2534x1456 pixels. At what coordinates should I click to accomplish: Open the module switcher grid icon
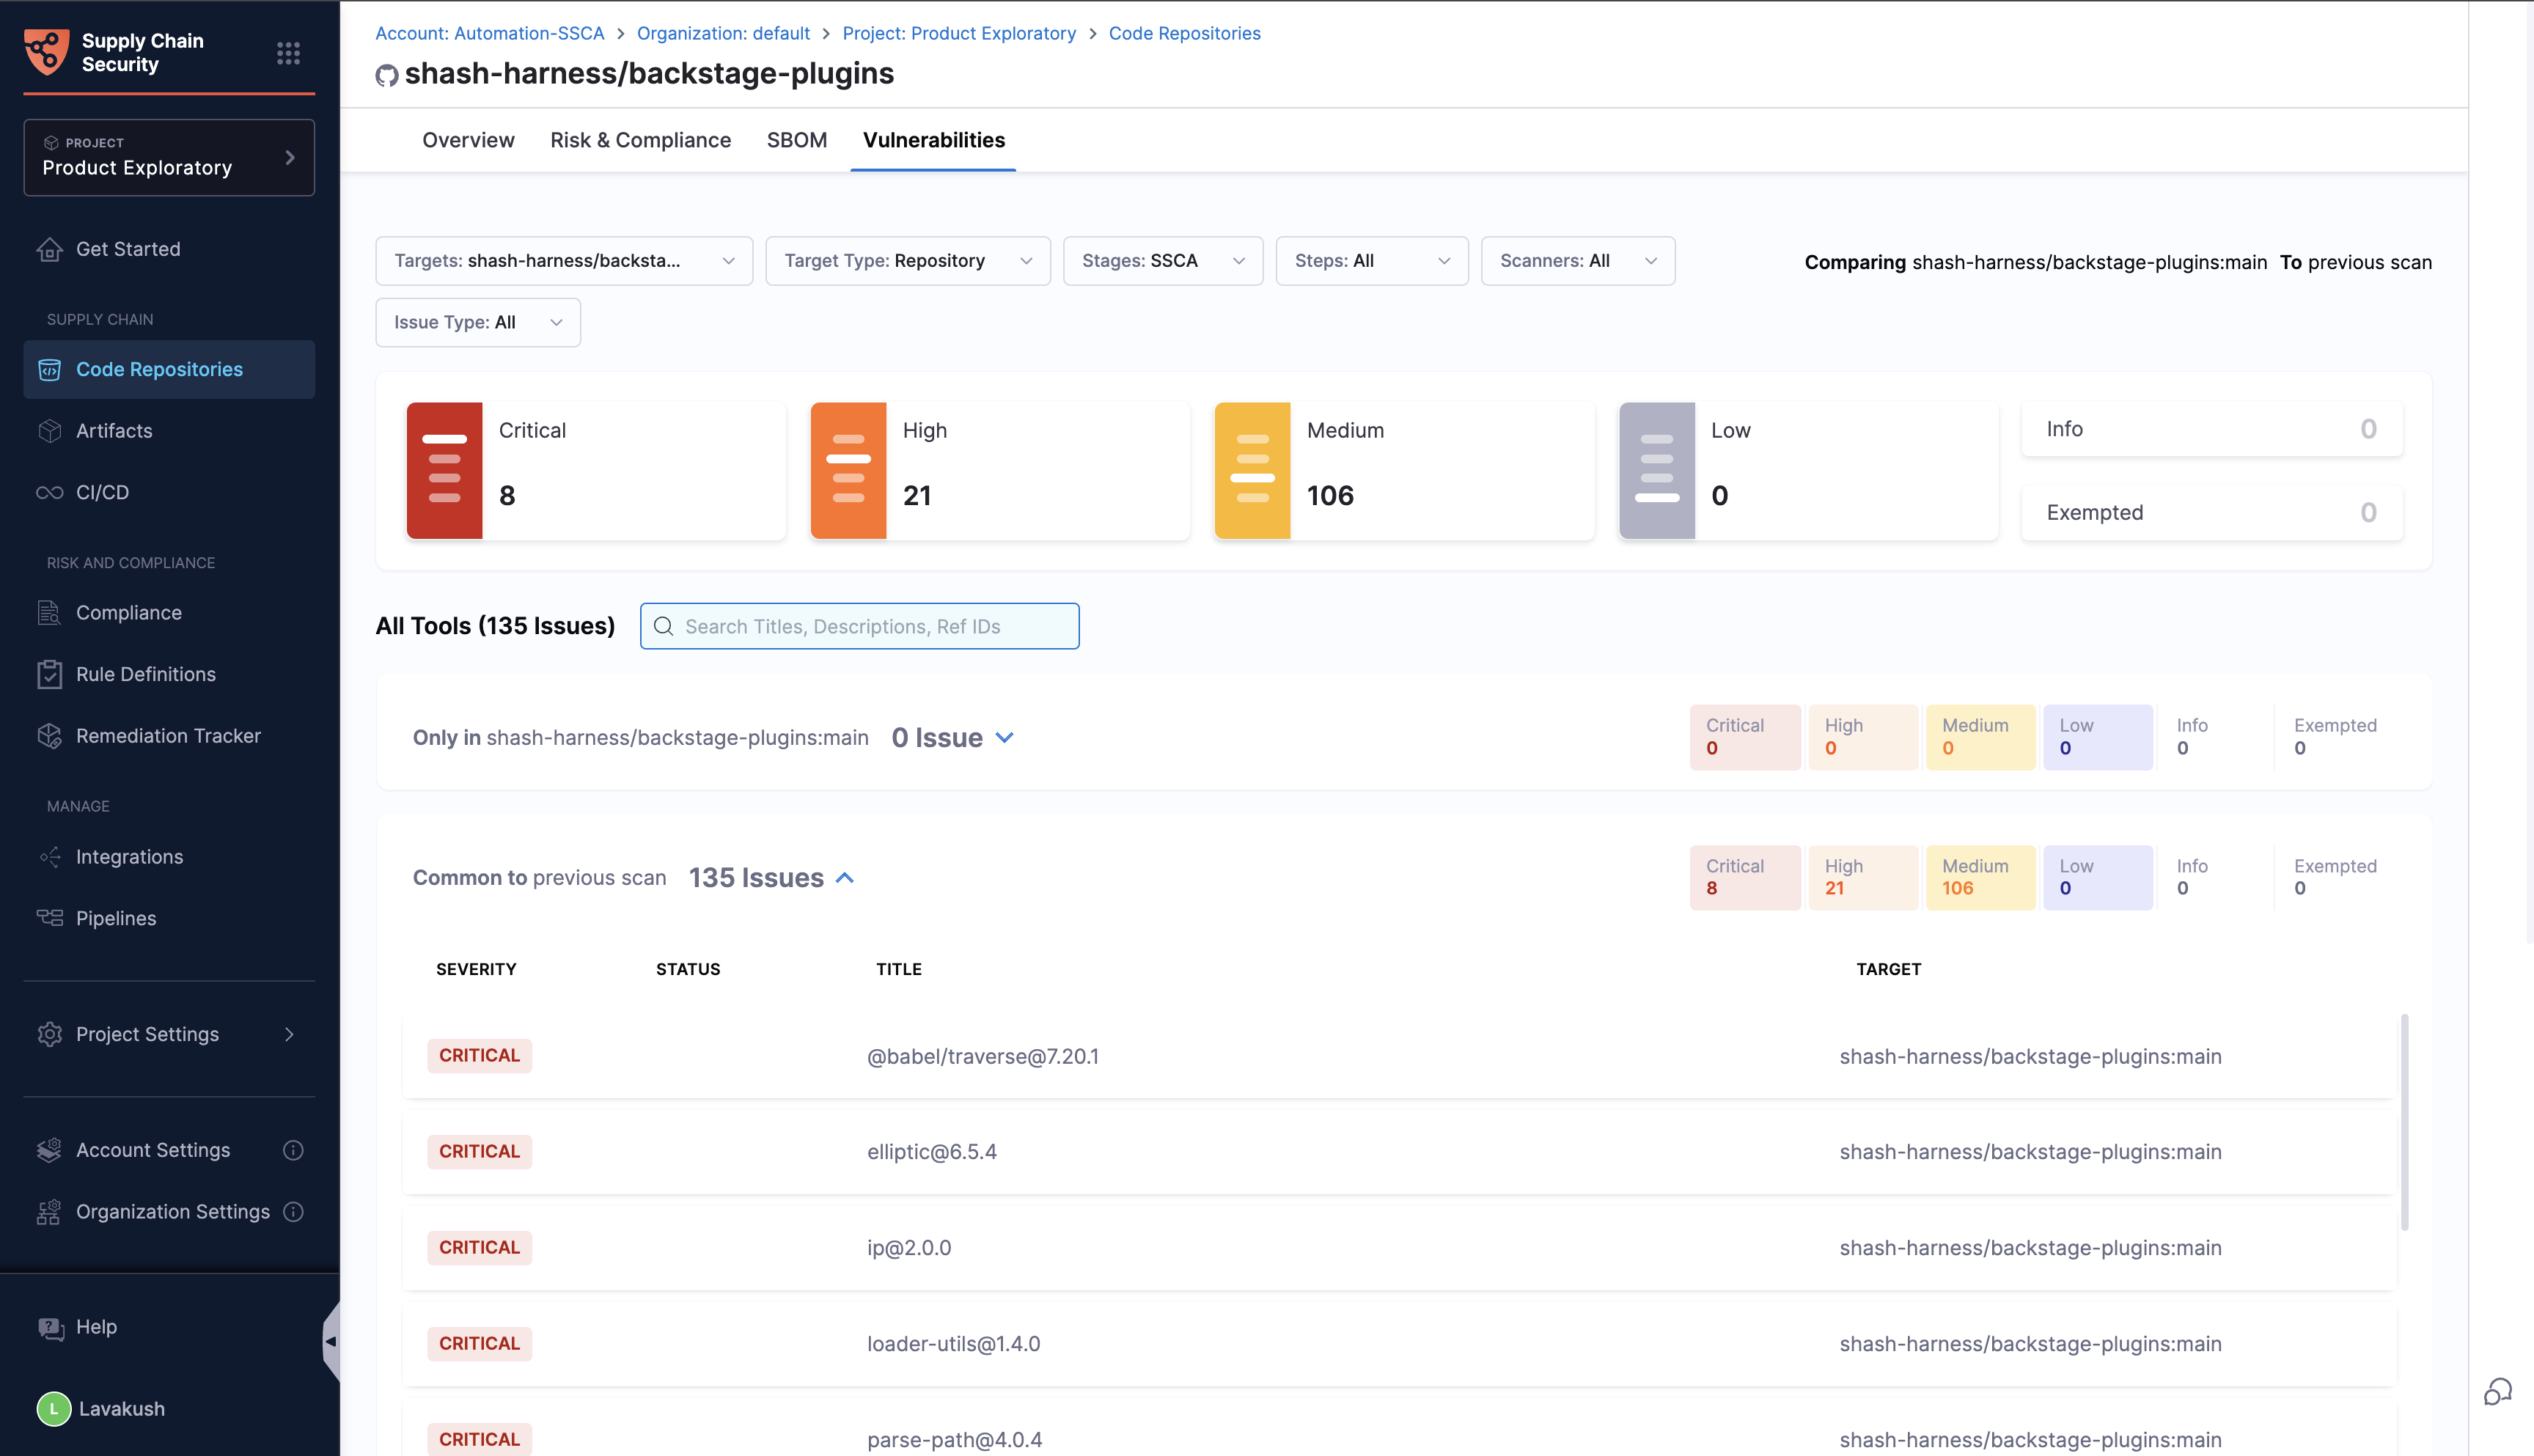point(288,53)
